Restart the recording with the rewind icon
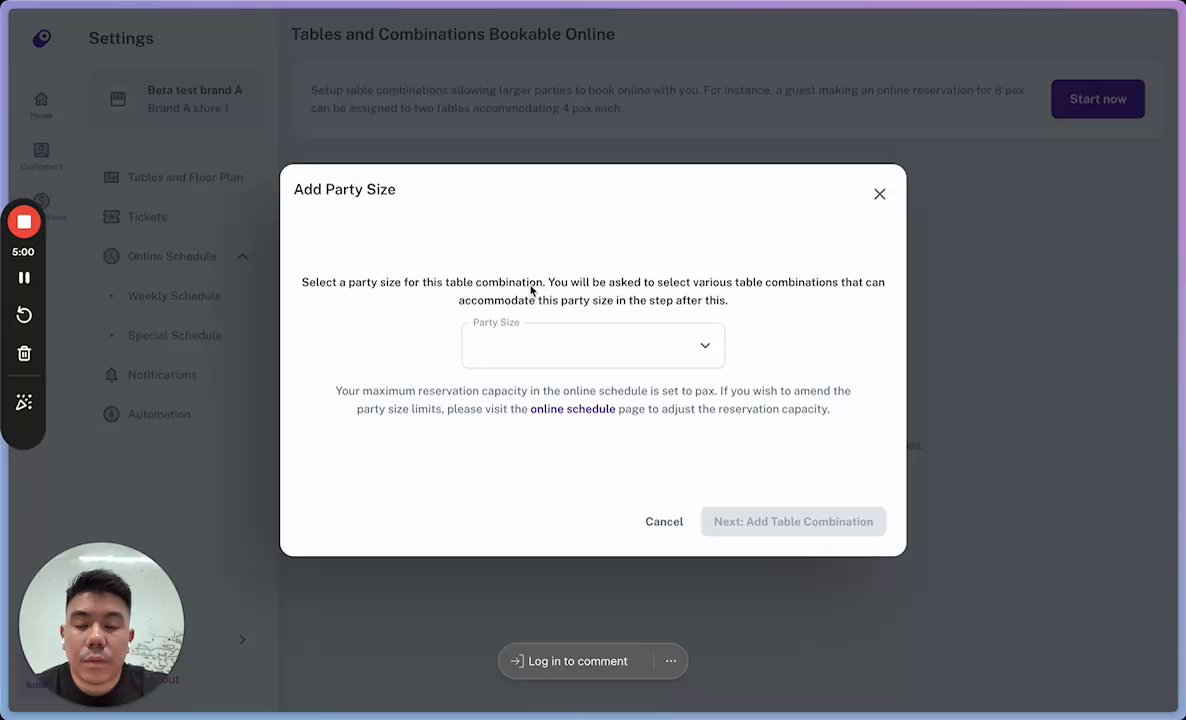The height and width of the screenshot is (720, 1186). [24, 315]
